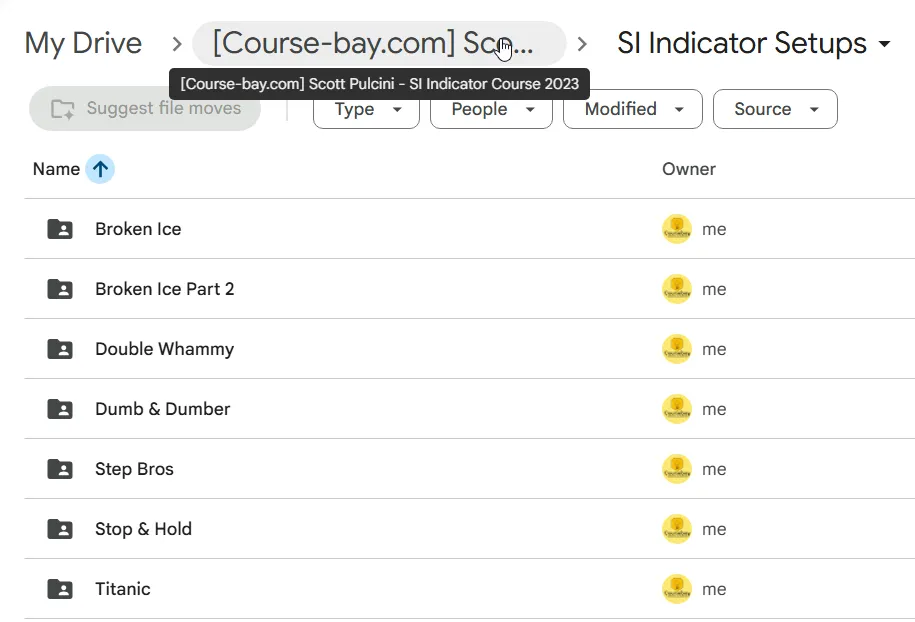Click the owner avatar in Titanic row
Screen dimensions: 915x622
point(677,589)
